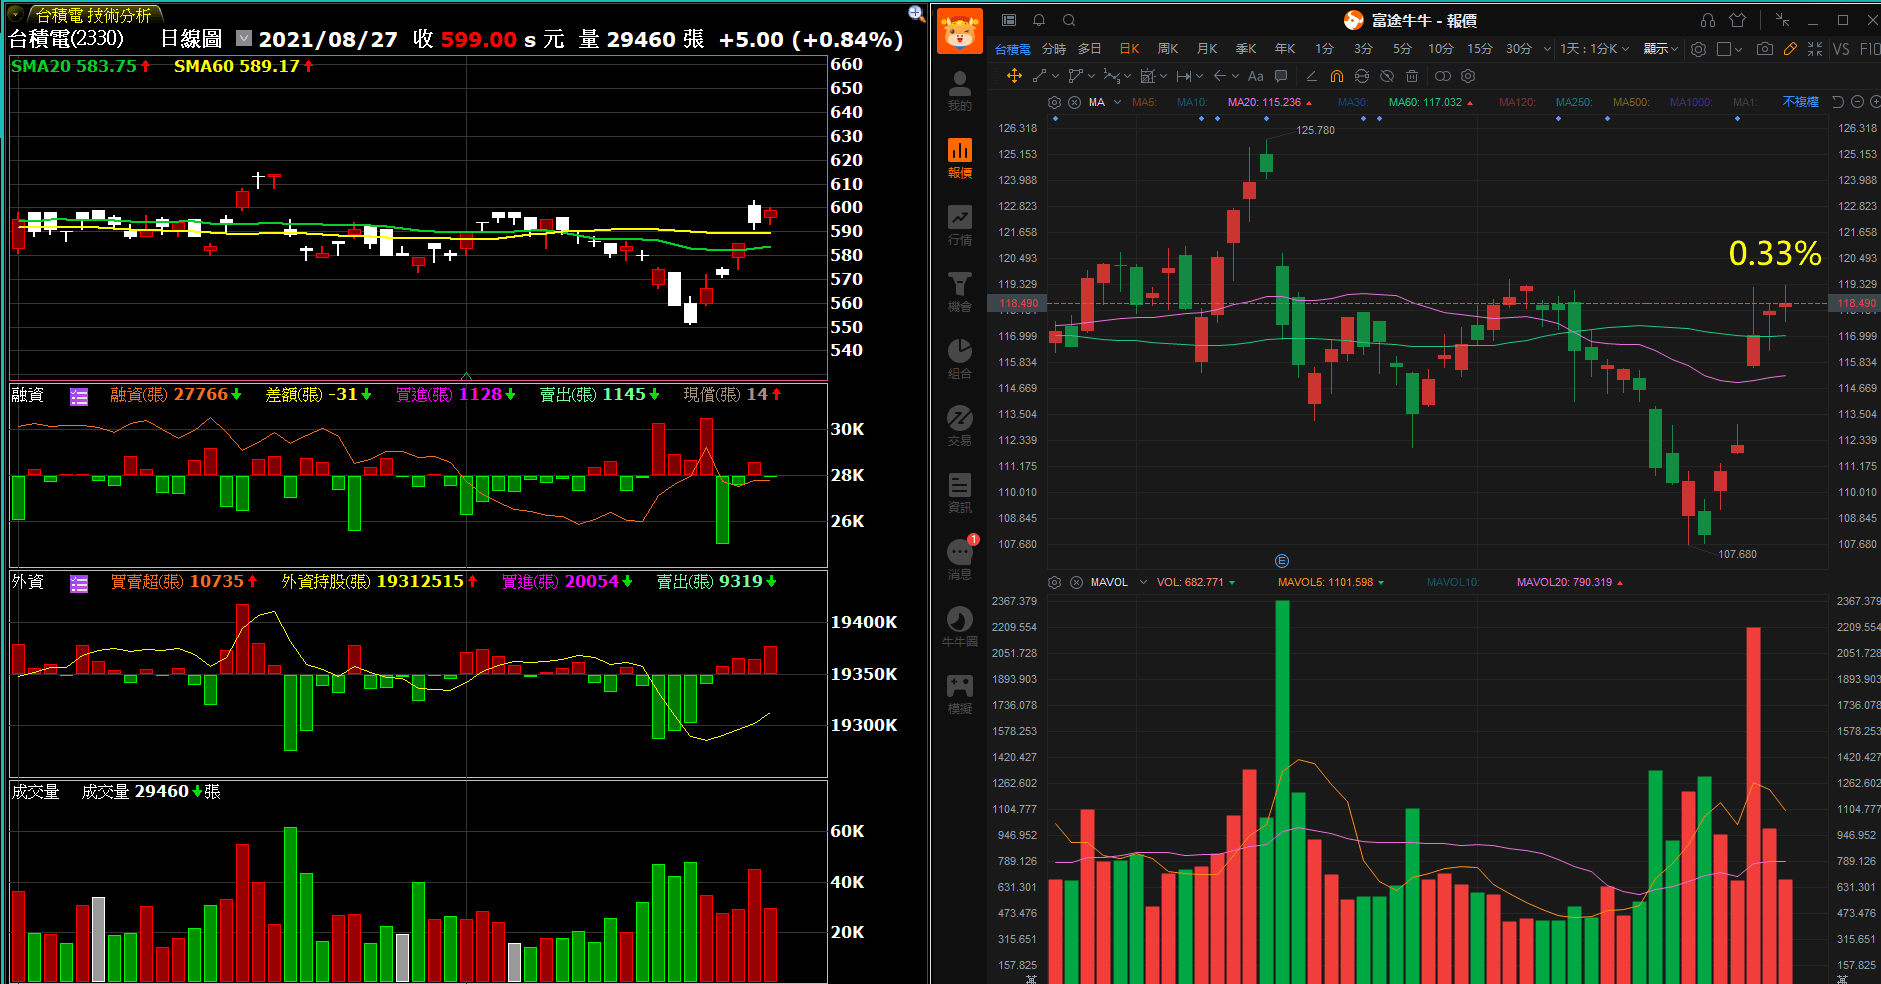This screenshot has width=1881, height=984.
Task: Open the 行情 markets section in sidebar
Action: tap(959, 225)
